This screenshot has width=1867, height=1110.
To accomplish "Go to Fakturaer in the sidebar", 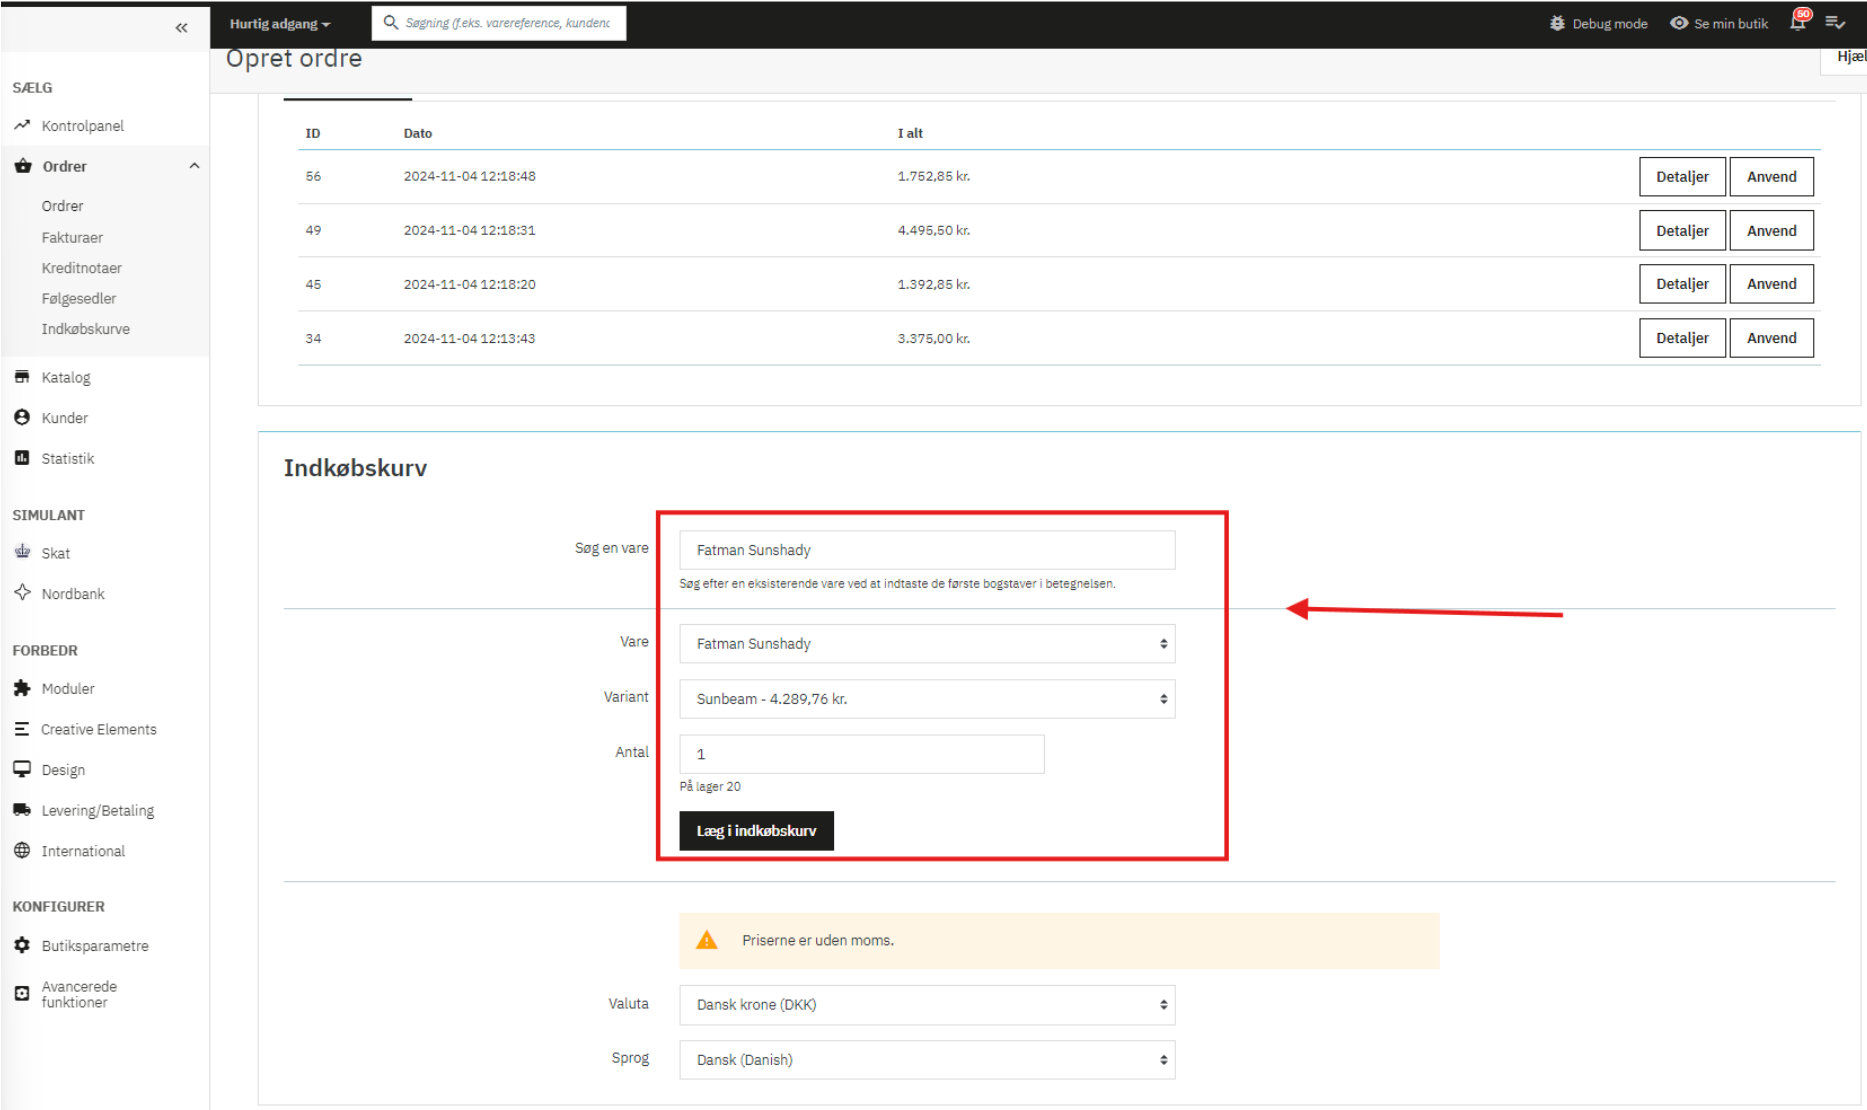I will [72, 237].
